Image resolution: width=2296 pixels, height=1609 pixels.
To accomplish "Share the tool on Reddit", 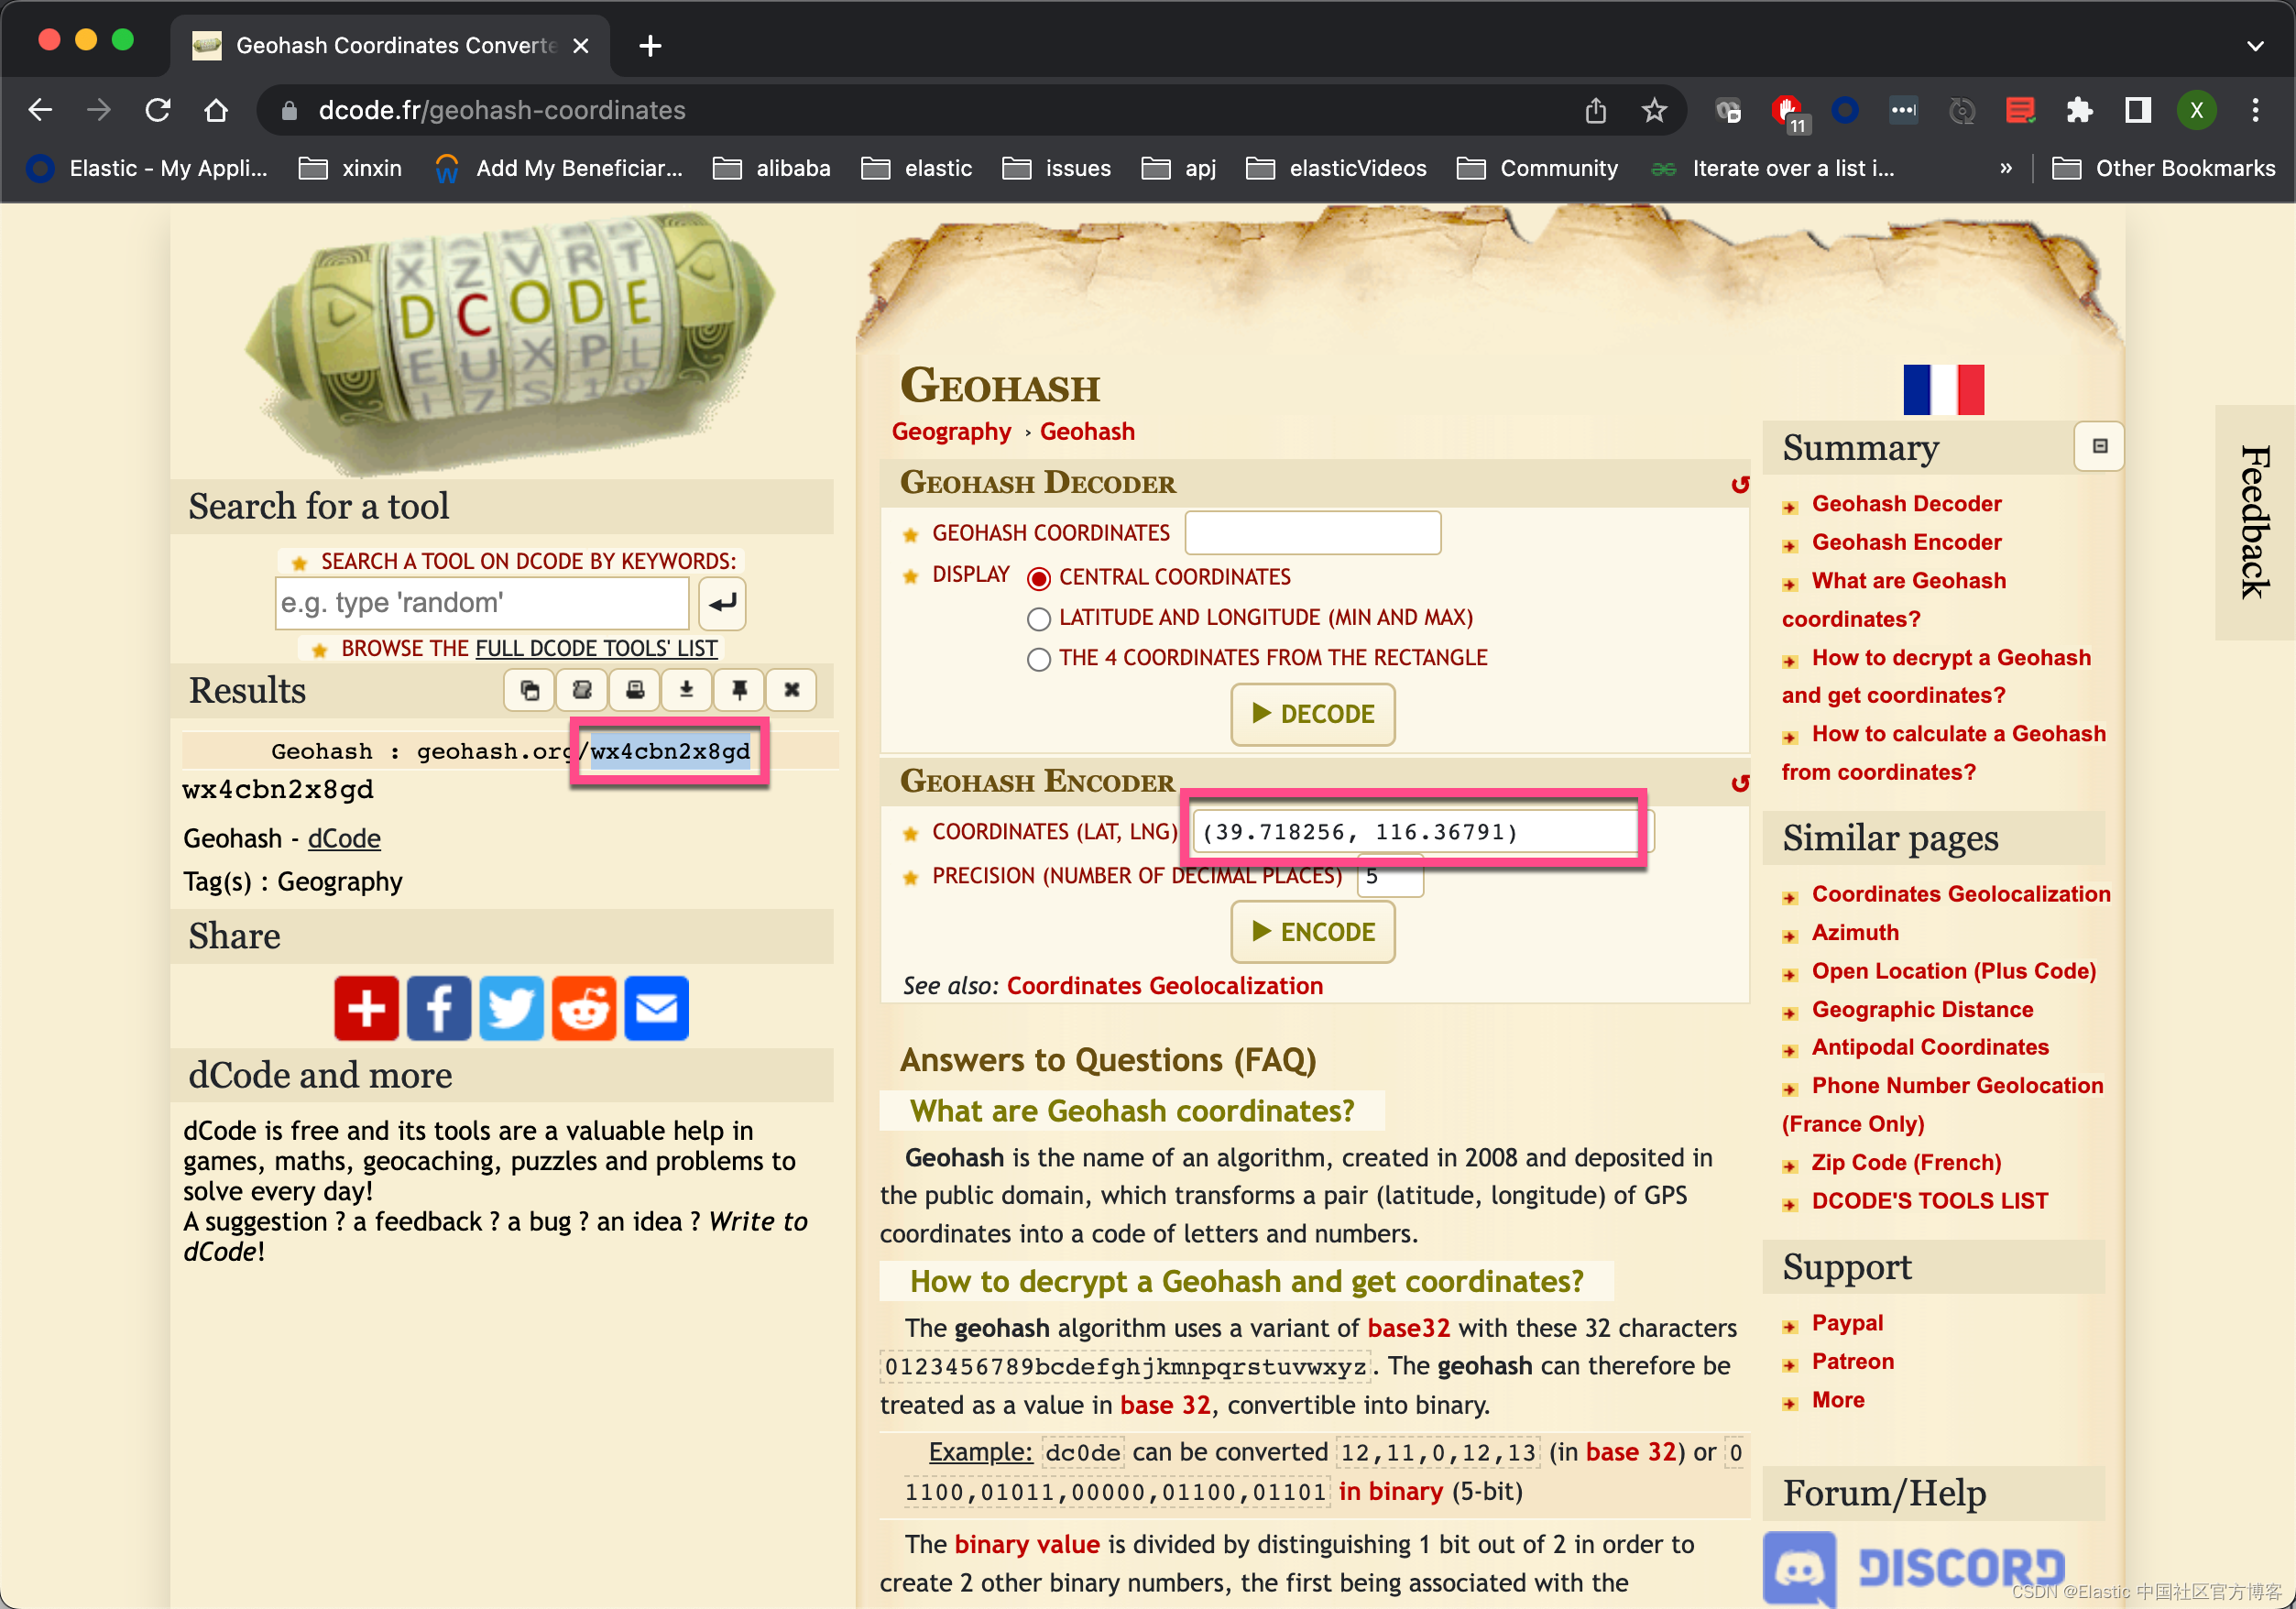I will (x=584, y=1008).
